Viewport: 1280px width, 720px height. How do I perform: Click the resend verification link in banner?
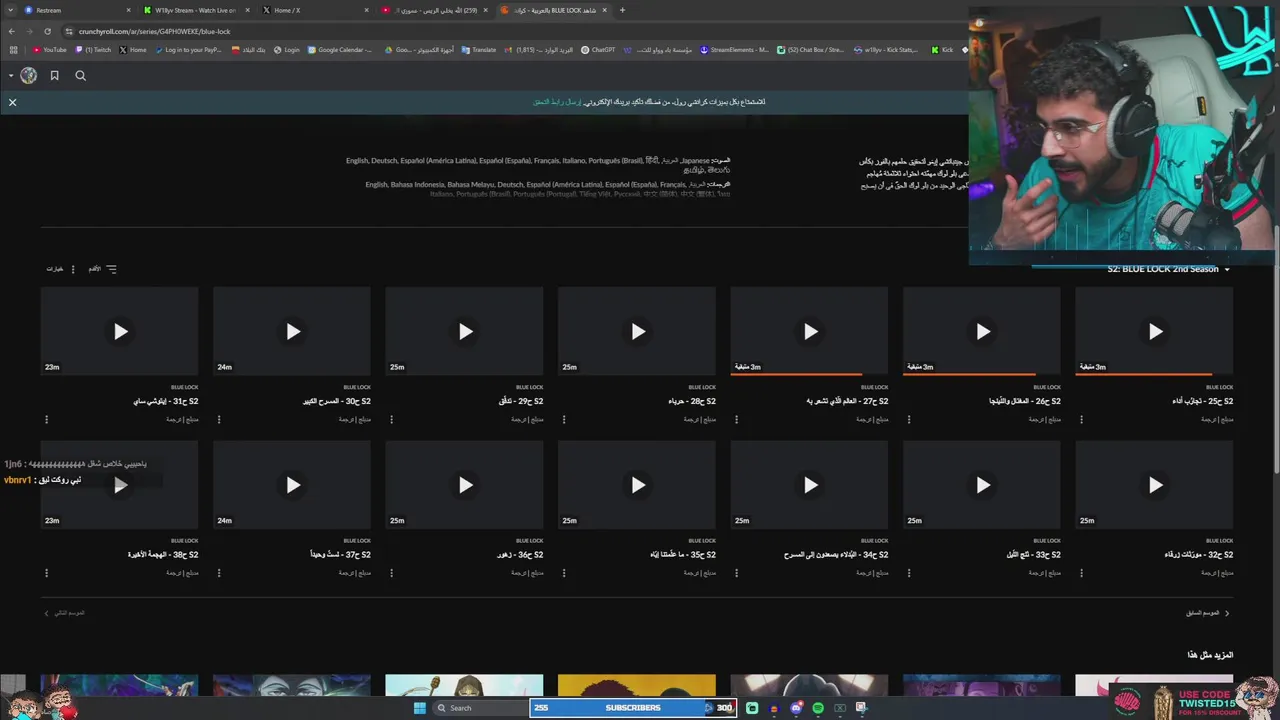pos(557,102)
